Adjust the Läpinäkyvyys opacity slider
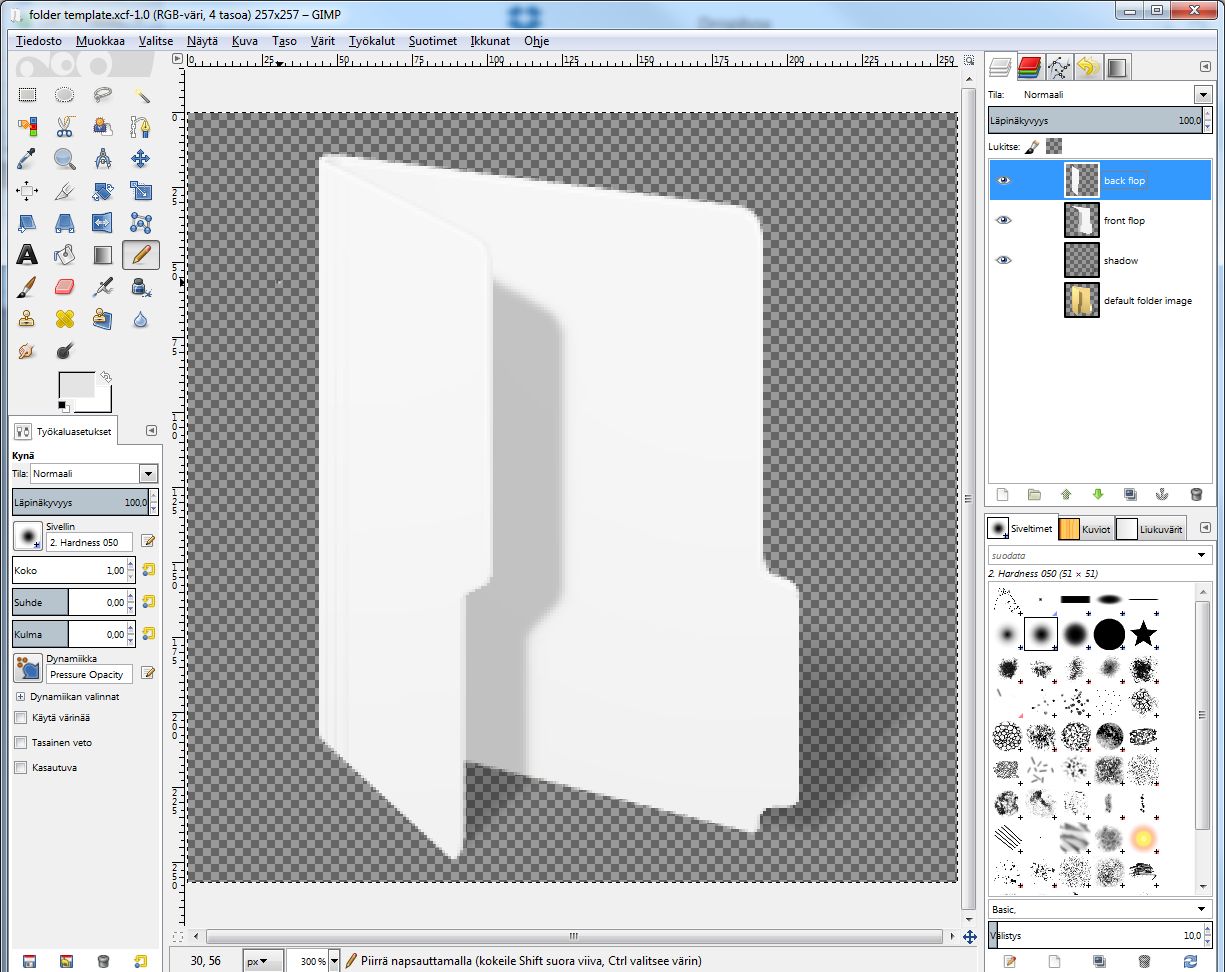The image size is (1225, 972). (x=1100, y=120)
